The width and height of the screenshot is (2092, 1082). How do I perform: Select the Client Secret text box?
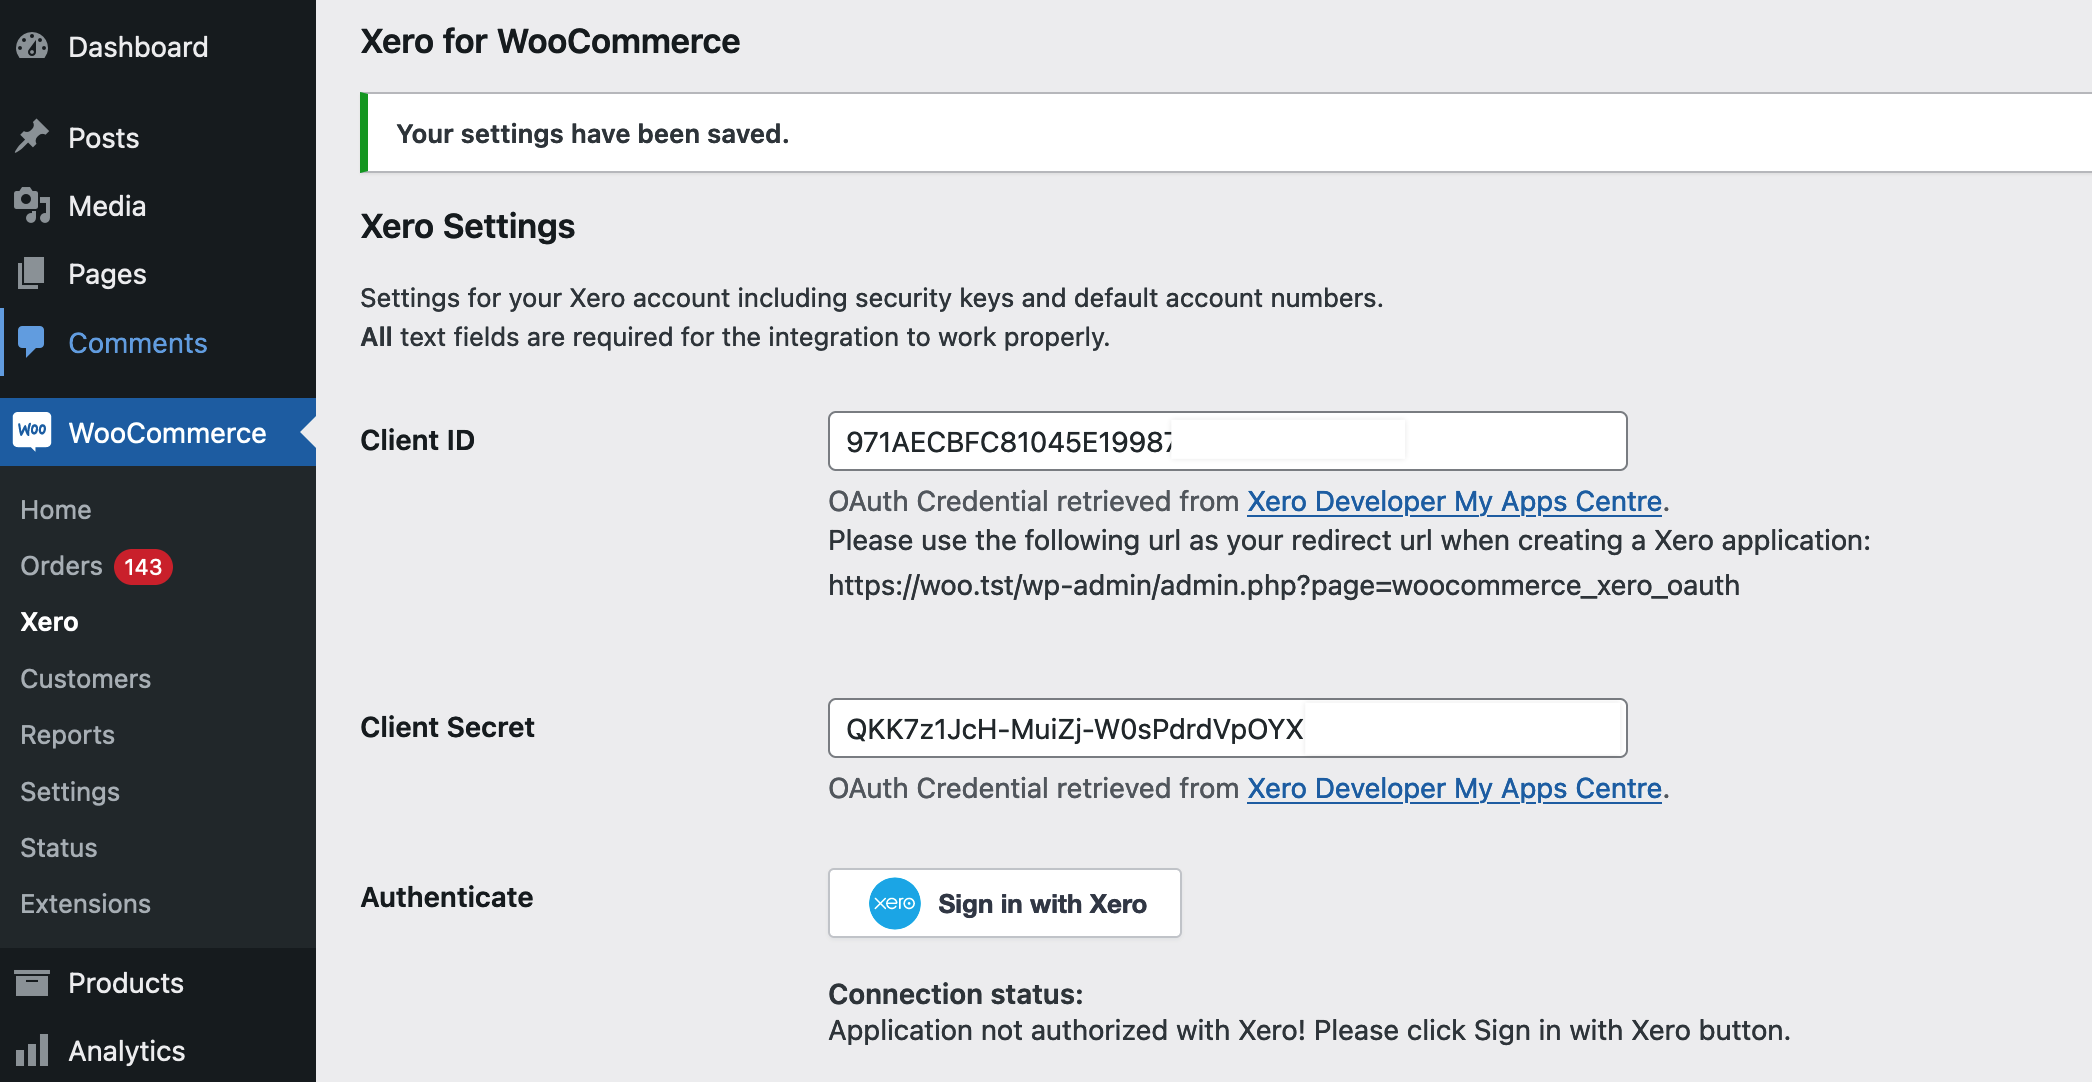click(1227, 727)
